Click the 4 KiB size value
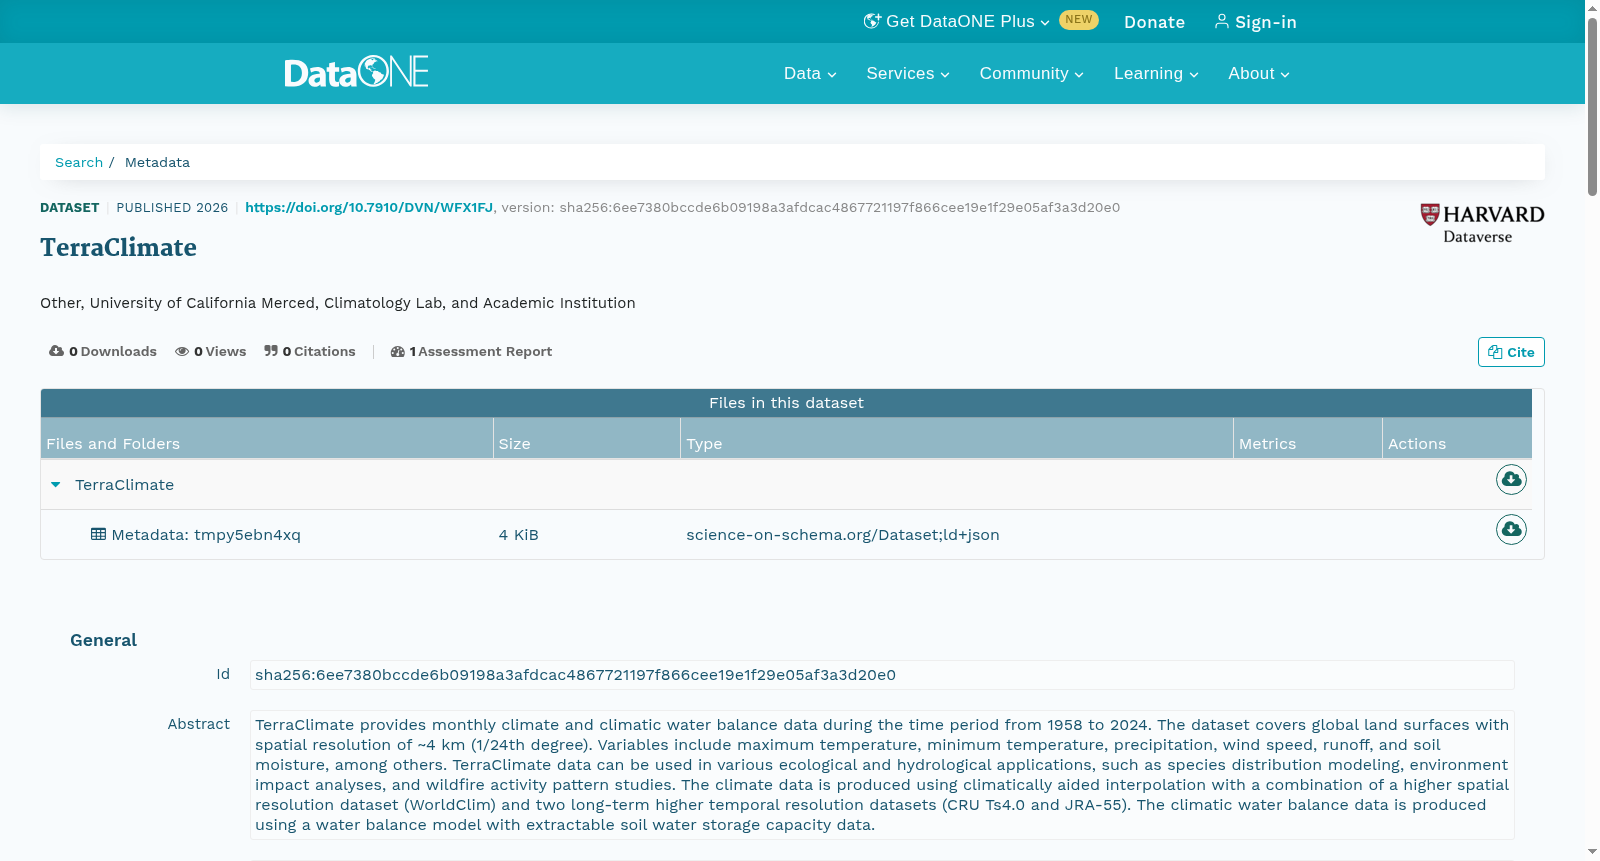 pos(519,535)
